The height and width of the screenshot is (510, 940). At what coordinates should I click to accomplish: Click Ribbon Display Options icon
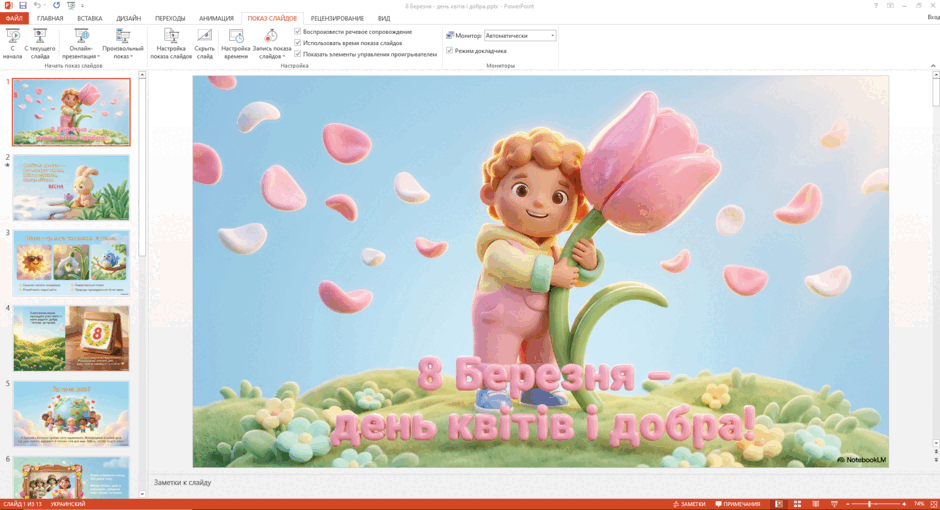point(890,5)
